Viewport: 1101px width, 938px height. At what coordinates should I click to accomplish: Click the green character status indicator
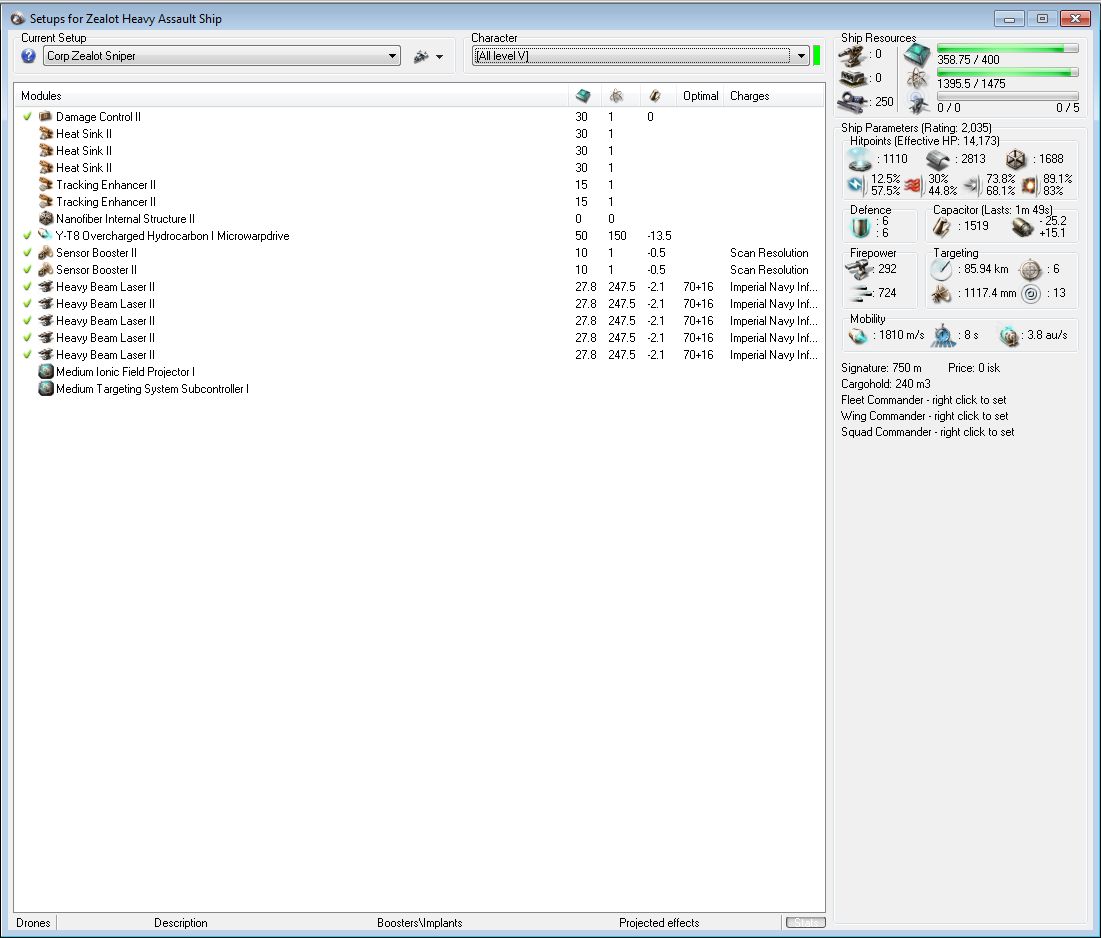pyautogui.click(x=817, y=56)
